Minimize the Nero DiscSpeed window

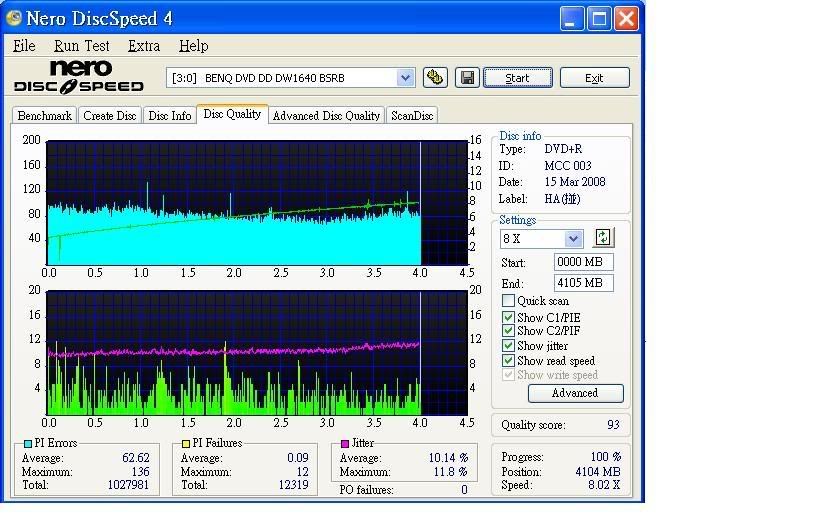pyautogui.click(x=572, y=19)
